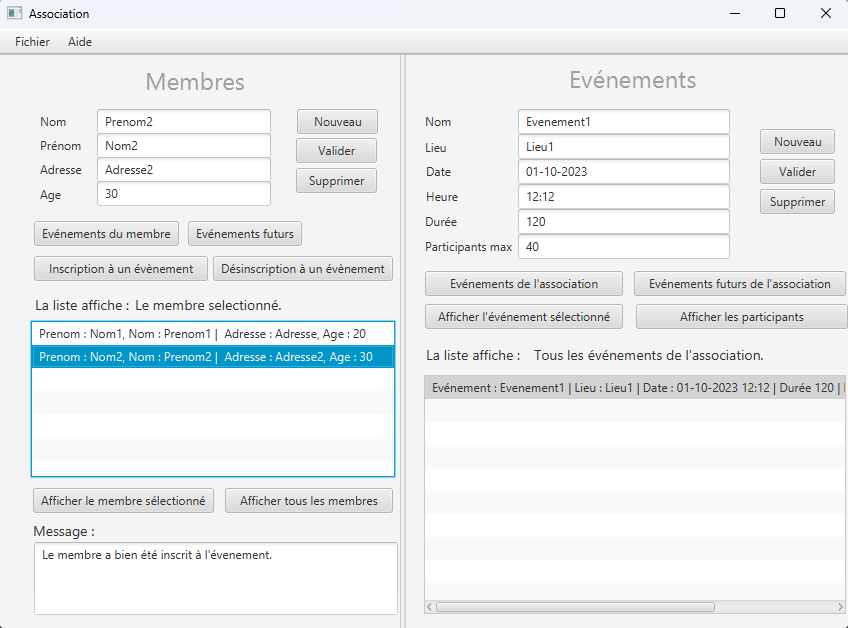
Task: Click the Evénements futurs button
Action: (x=244, y=233)
